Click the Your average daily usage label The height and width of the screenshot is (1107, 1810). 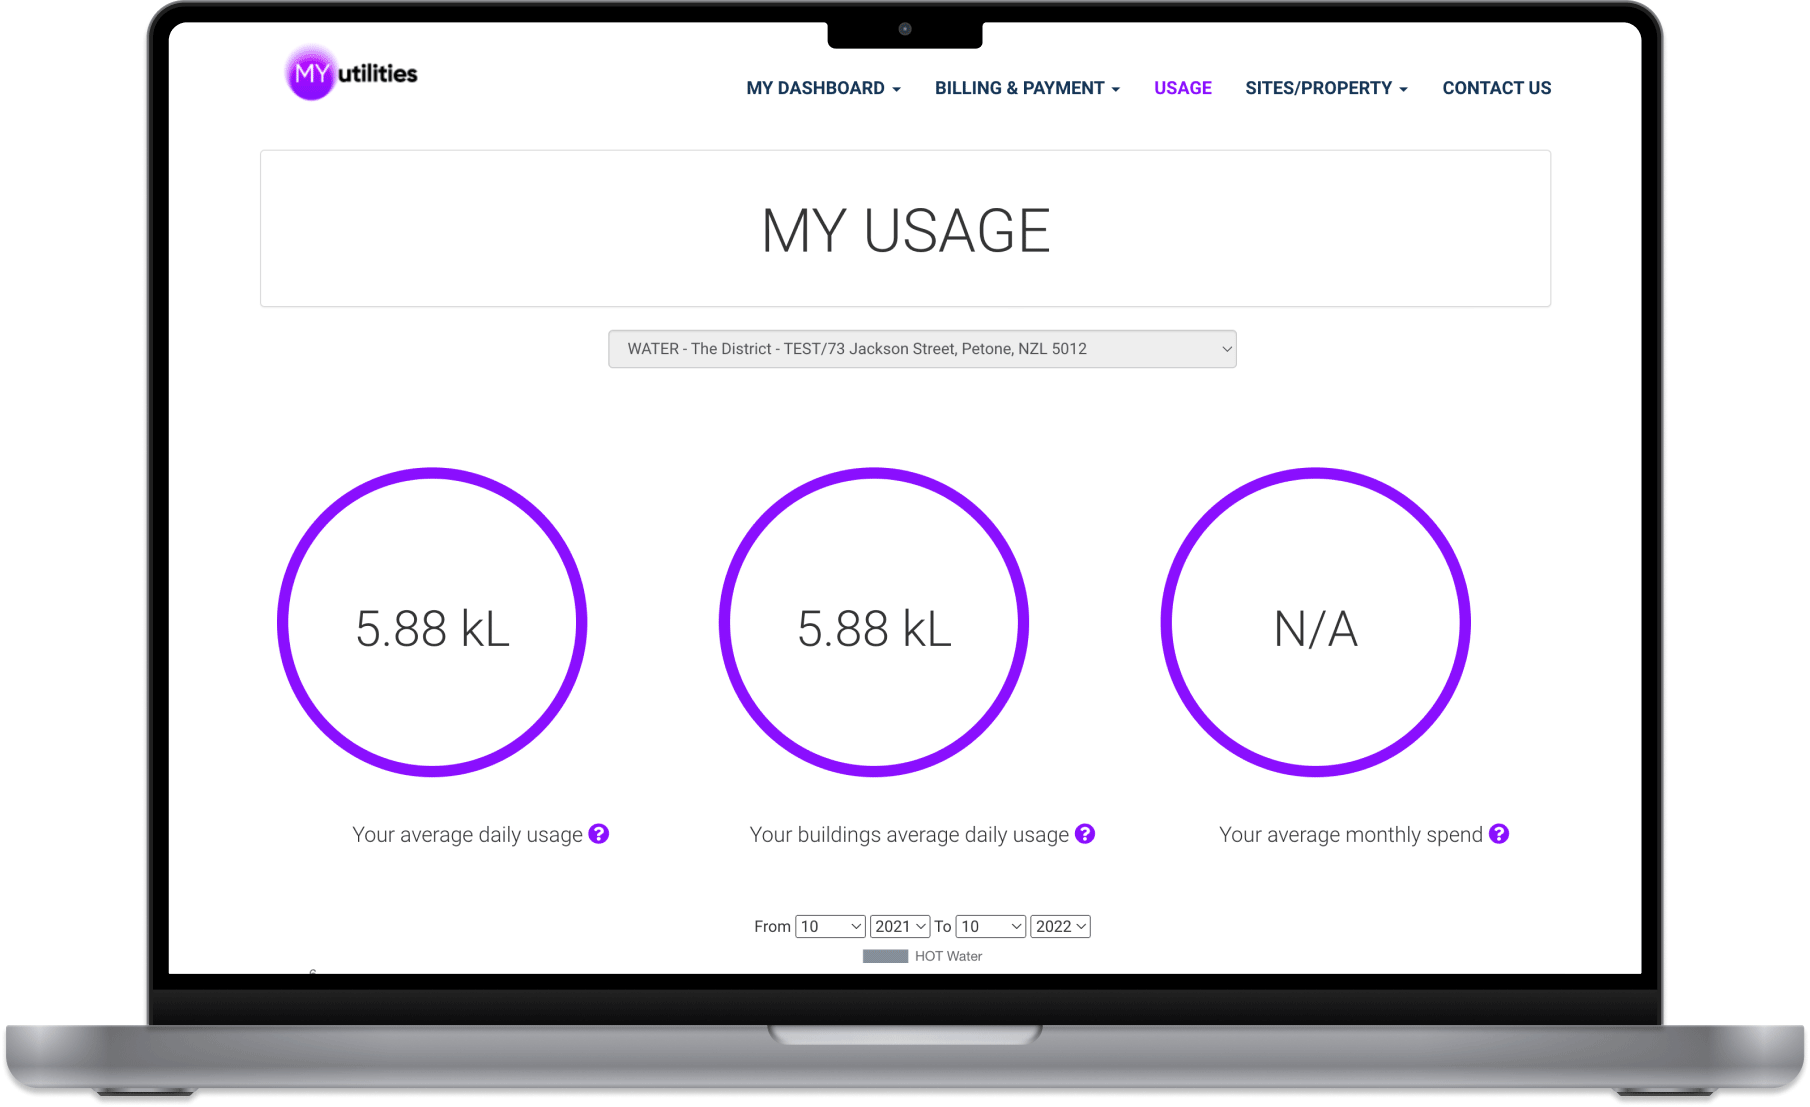click(x=467, y=833)
